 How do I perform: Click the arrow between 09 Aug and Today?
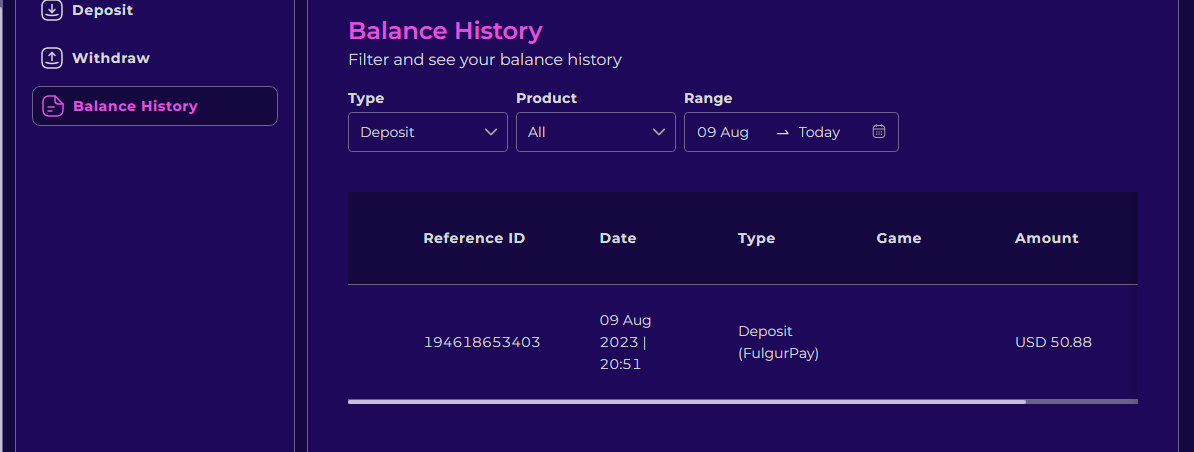pyautogui.click(x=782, y=132)
